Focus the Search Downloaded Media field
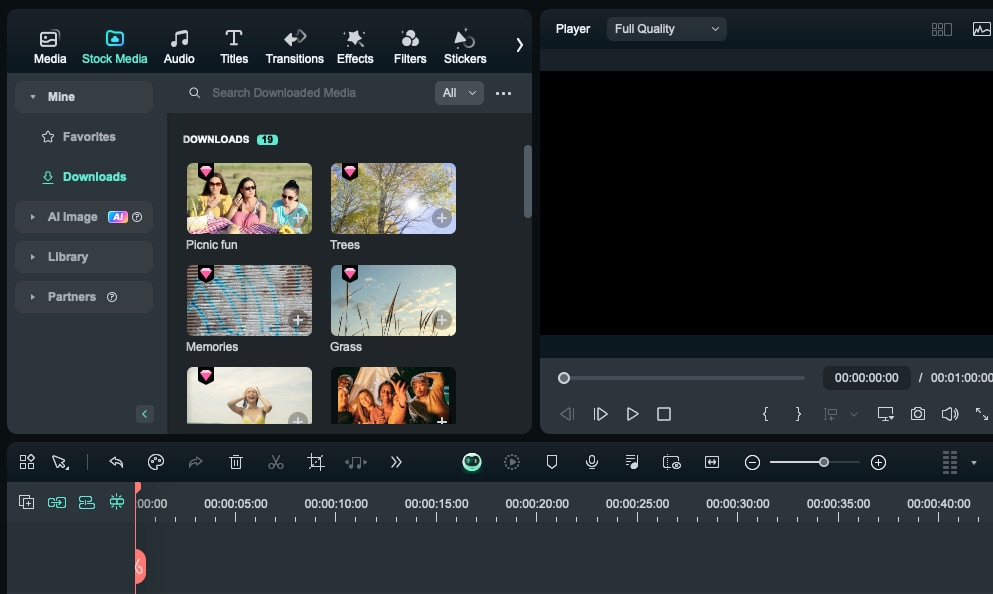Viewport: 993px width, 594px height. click(x=304, y=93)
